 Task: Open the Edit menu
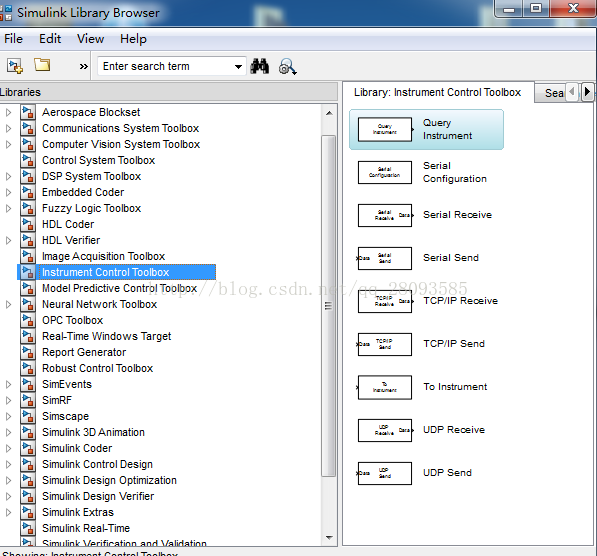coord(50,39)
